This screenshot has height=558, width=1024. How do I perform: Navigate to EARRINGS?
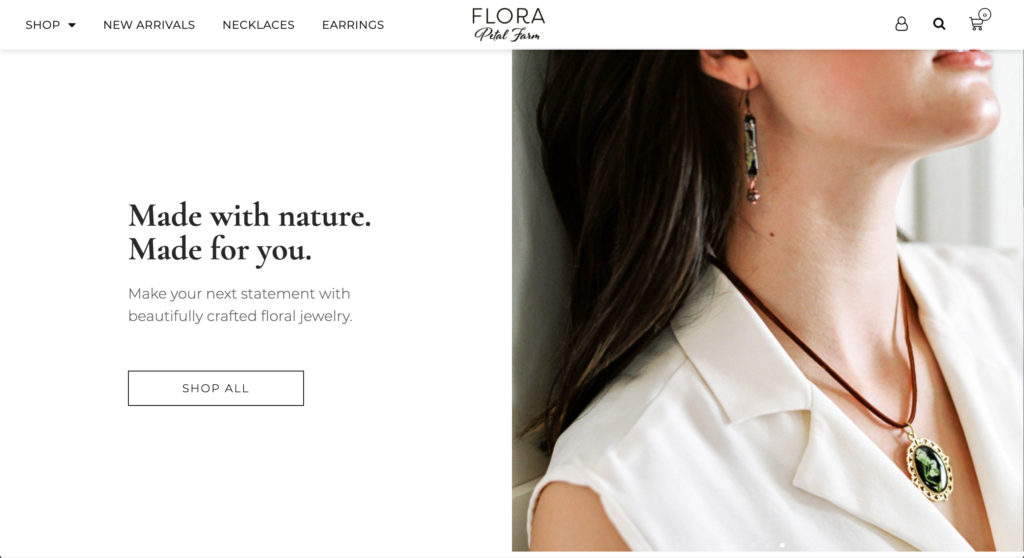coord(353,25)
